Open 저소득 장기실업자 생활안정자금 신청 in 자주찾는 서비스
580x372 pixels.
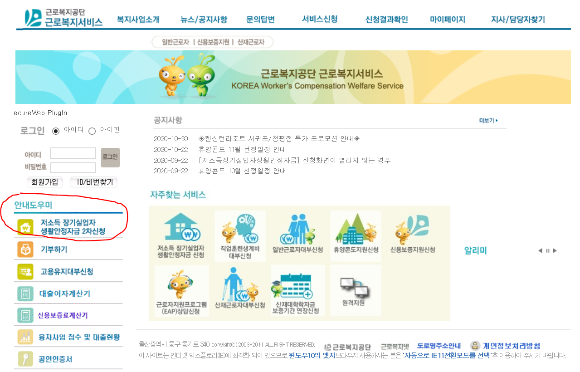(181, 236)
